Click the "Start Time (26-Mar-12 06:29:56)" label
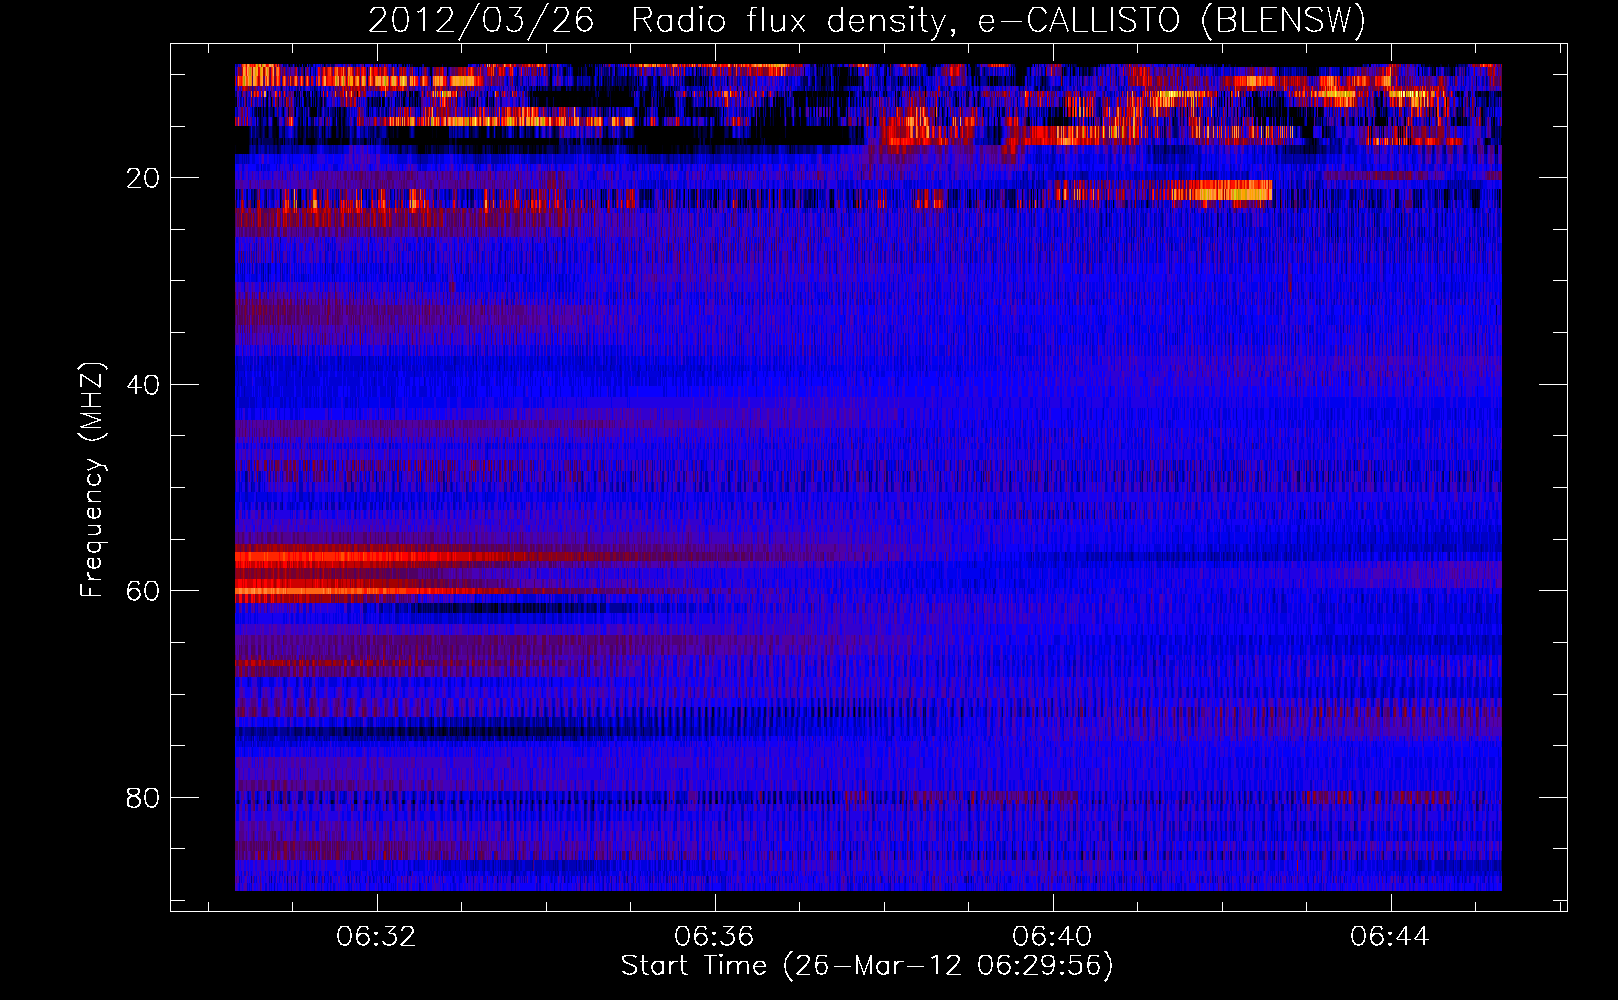Viewport: 1618px width, 1000px height. coord(867,966)
